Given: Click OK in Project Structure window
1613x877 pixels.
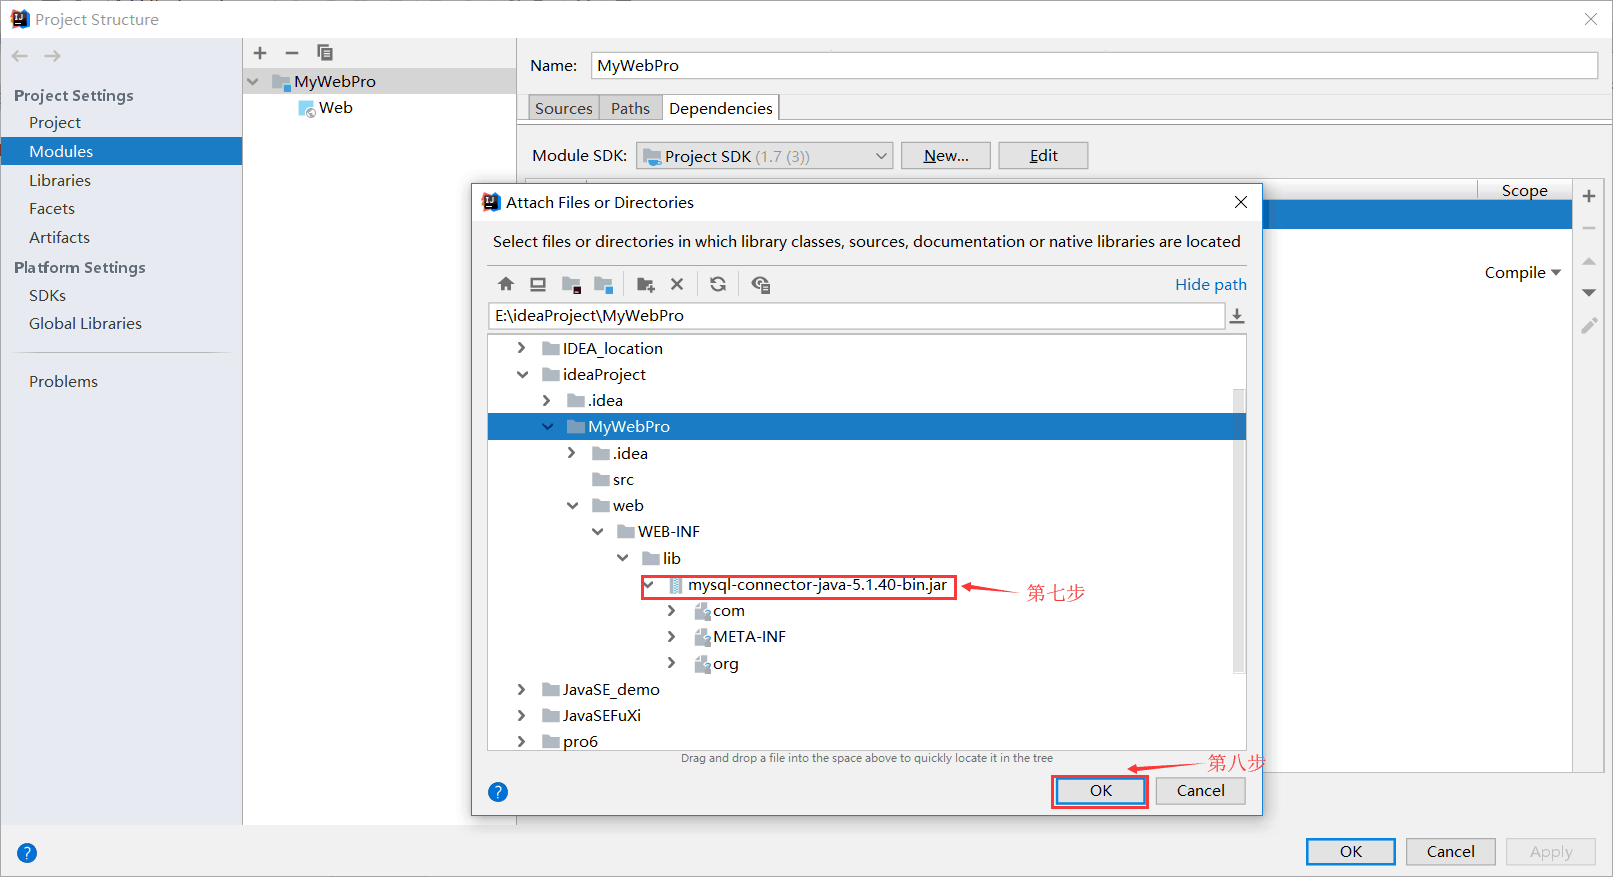Looking at the screenshot, I should coord(1350,852).
